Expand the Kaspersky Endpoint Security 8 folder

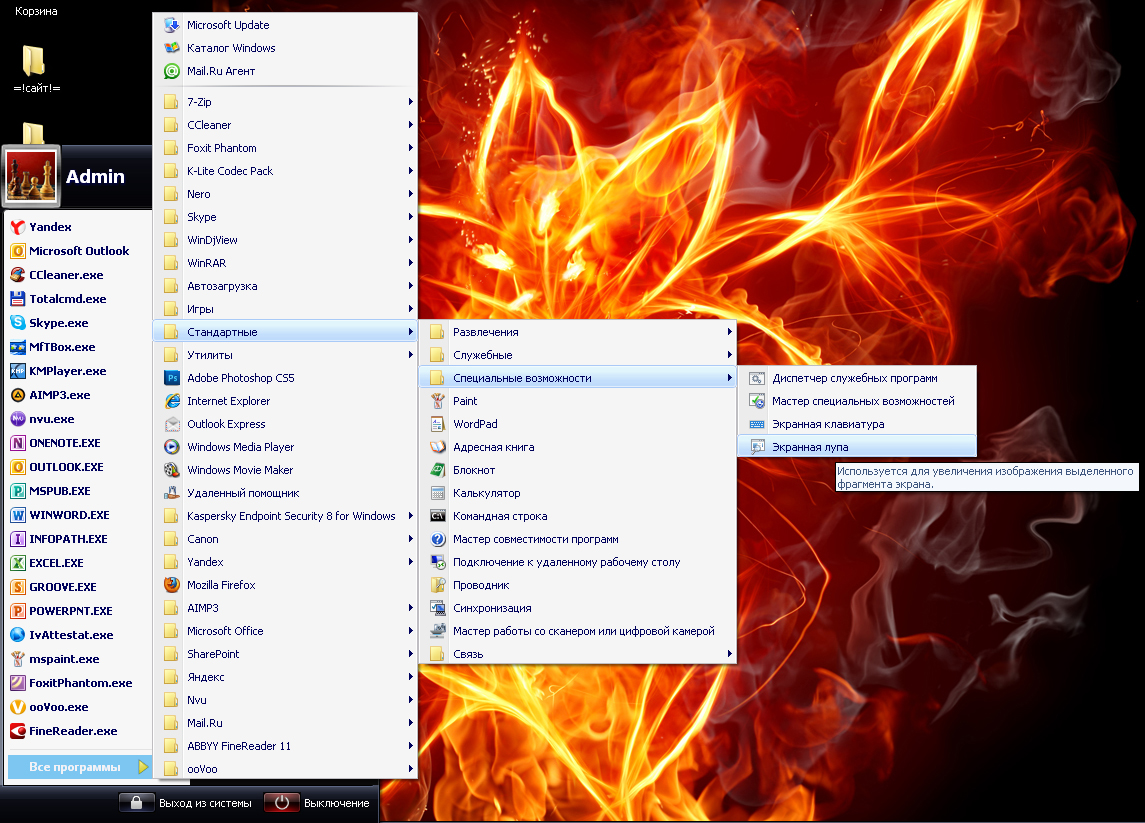[x=285, y=516]
